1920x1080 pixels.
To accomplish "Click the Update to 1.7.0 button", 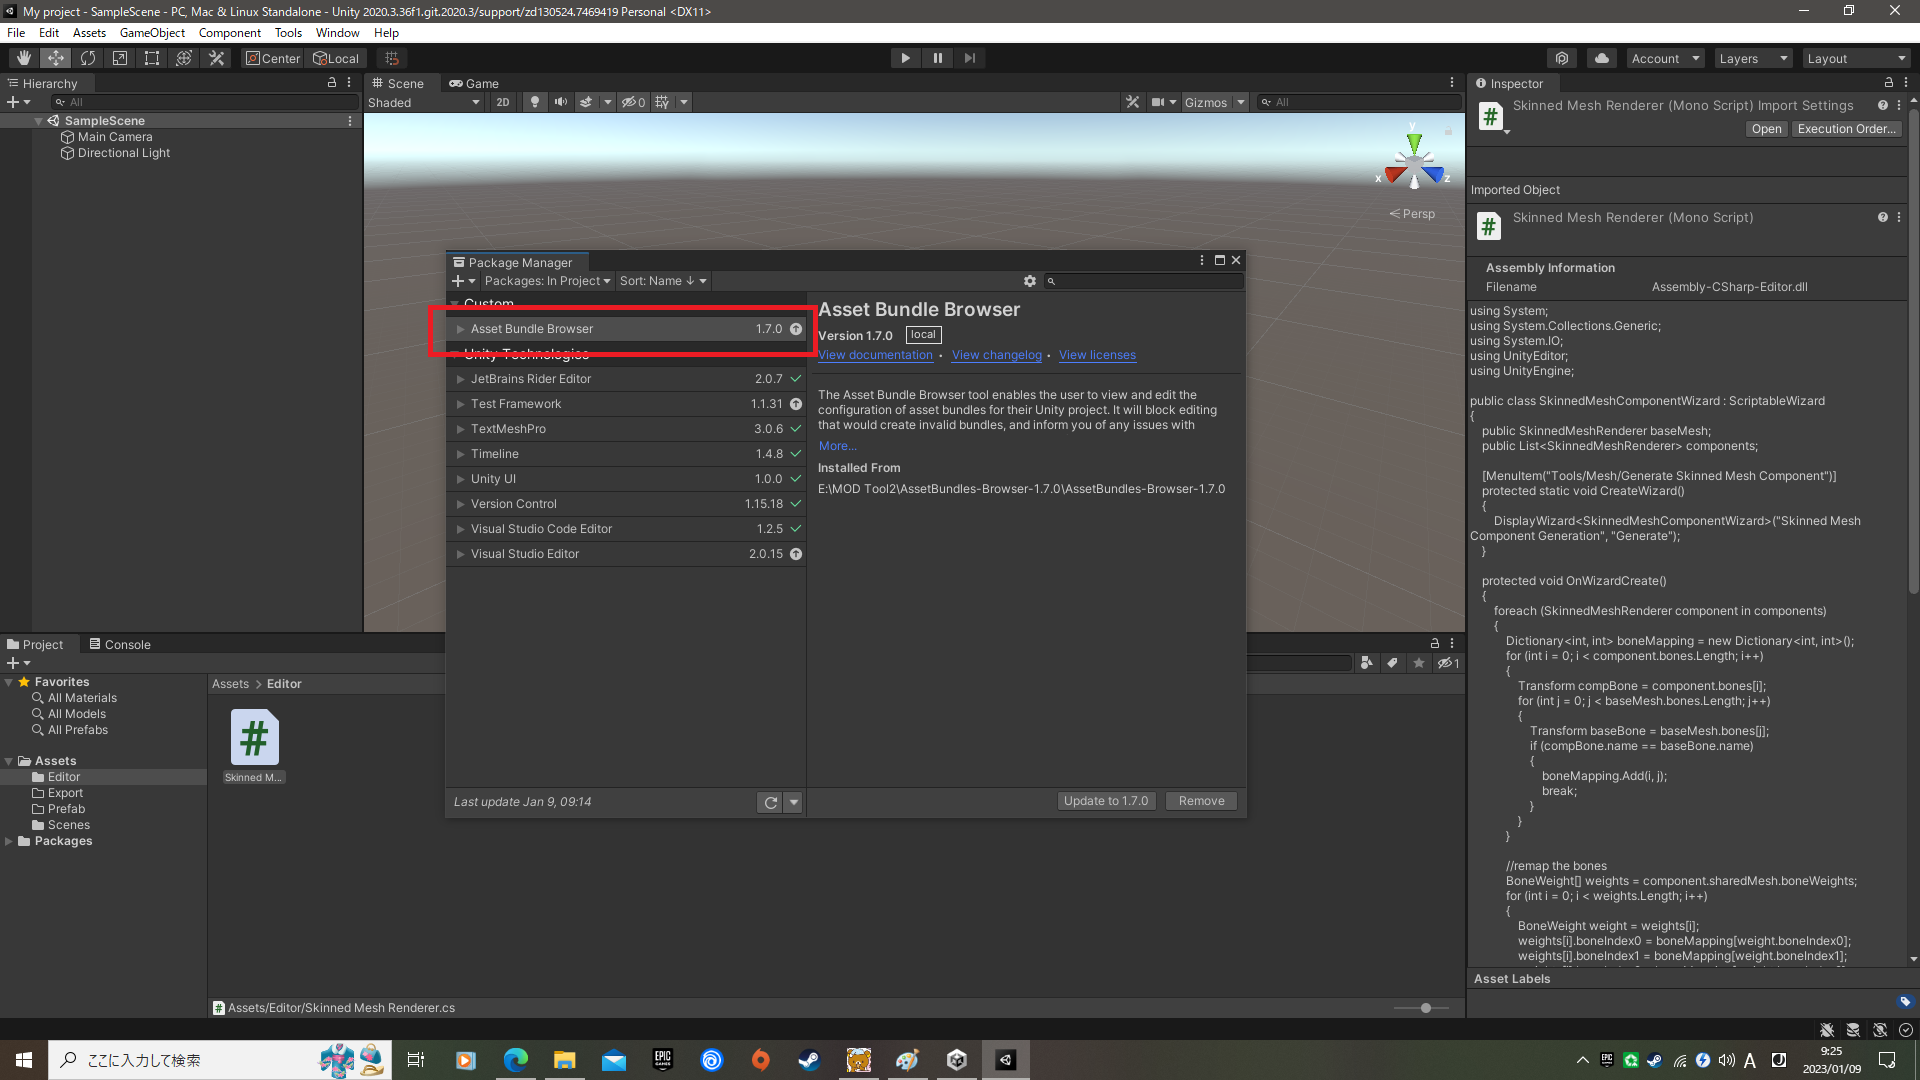I will pos(1106,801).
